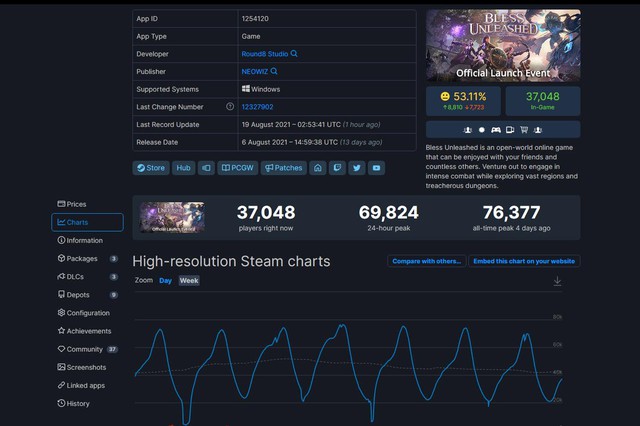Click the Windows supported system entry
Screen dimensions: 640x426
tap(261, 89)
